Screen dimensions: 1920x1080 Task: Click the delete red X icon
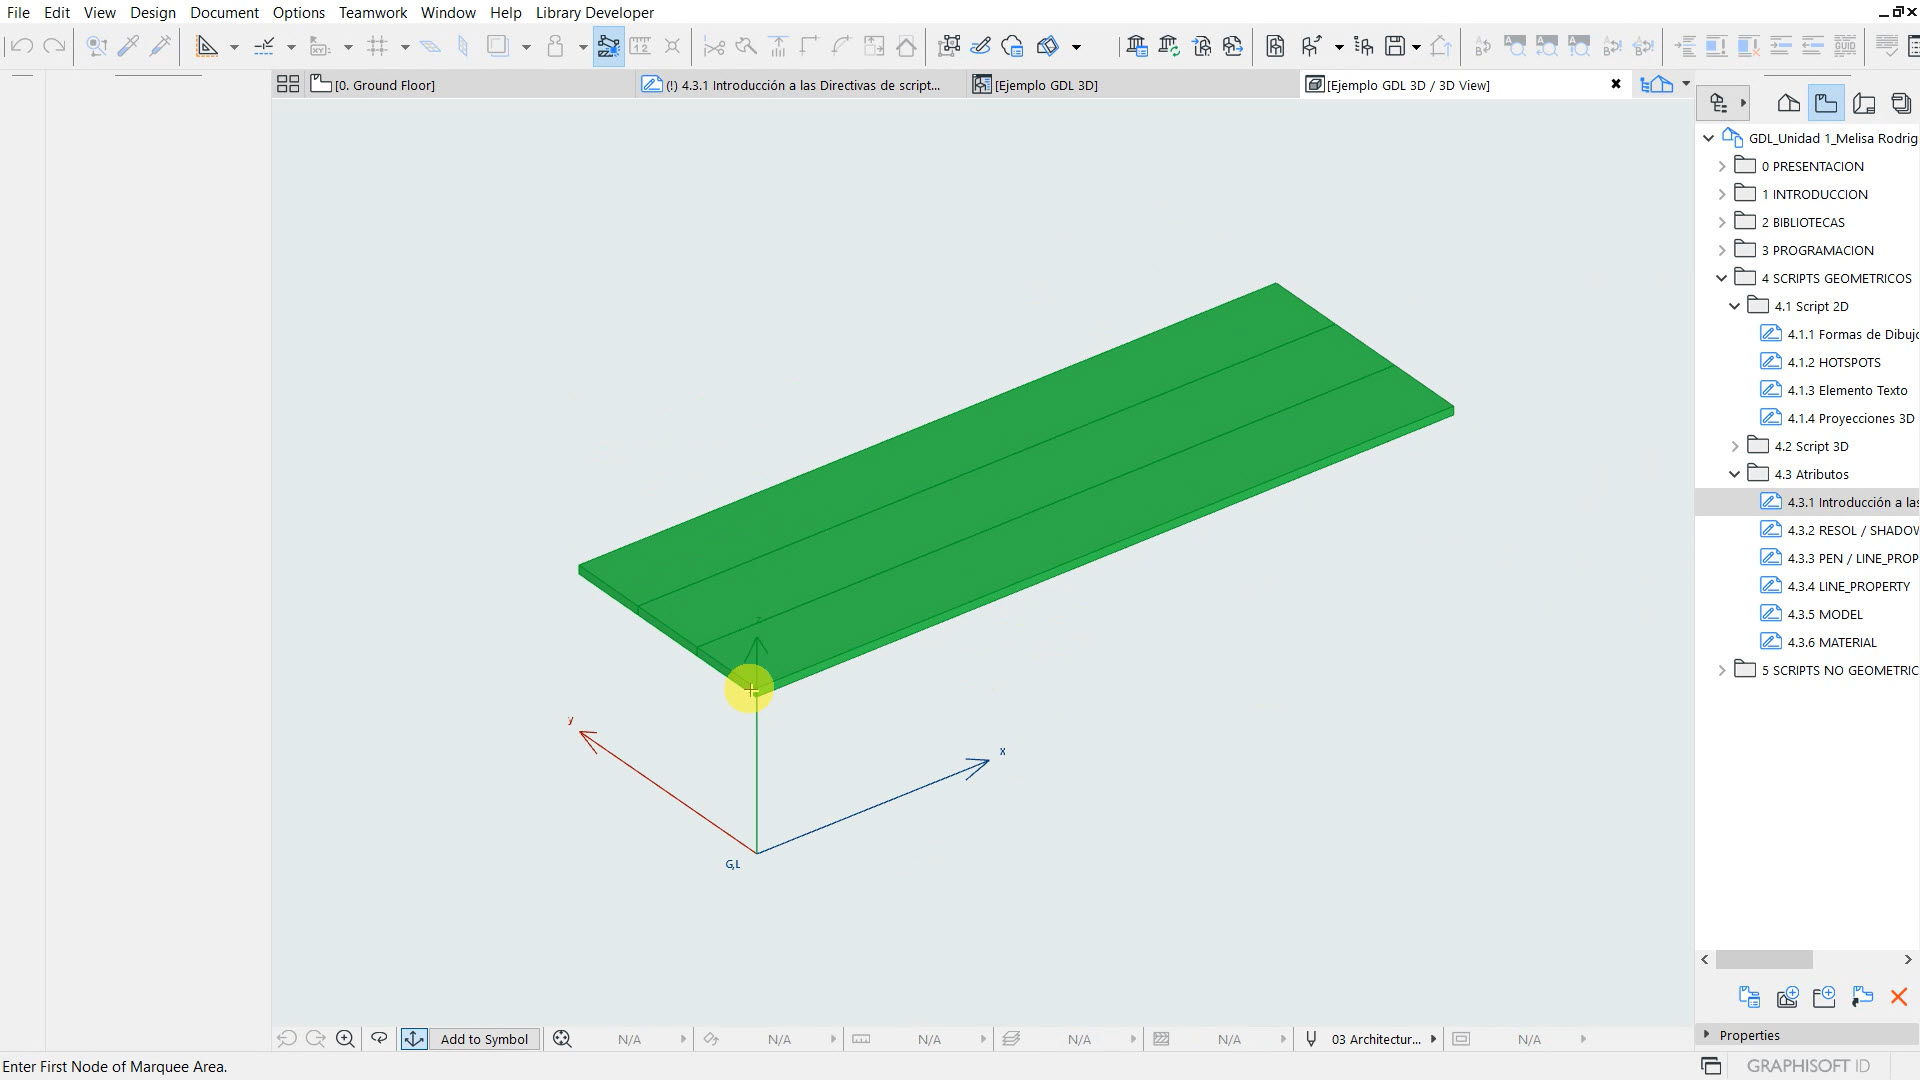click(1898, 997)
